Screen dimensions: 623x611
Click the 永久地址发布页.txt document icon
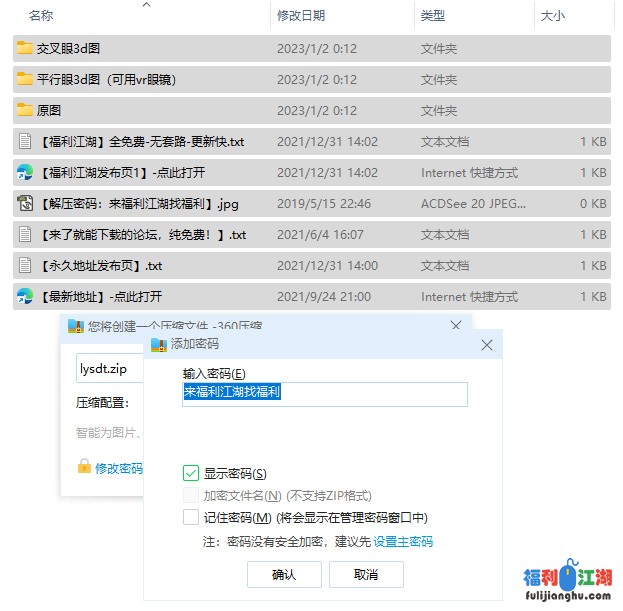(25, 265)
